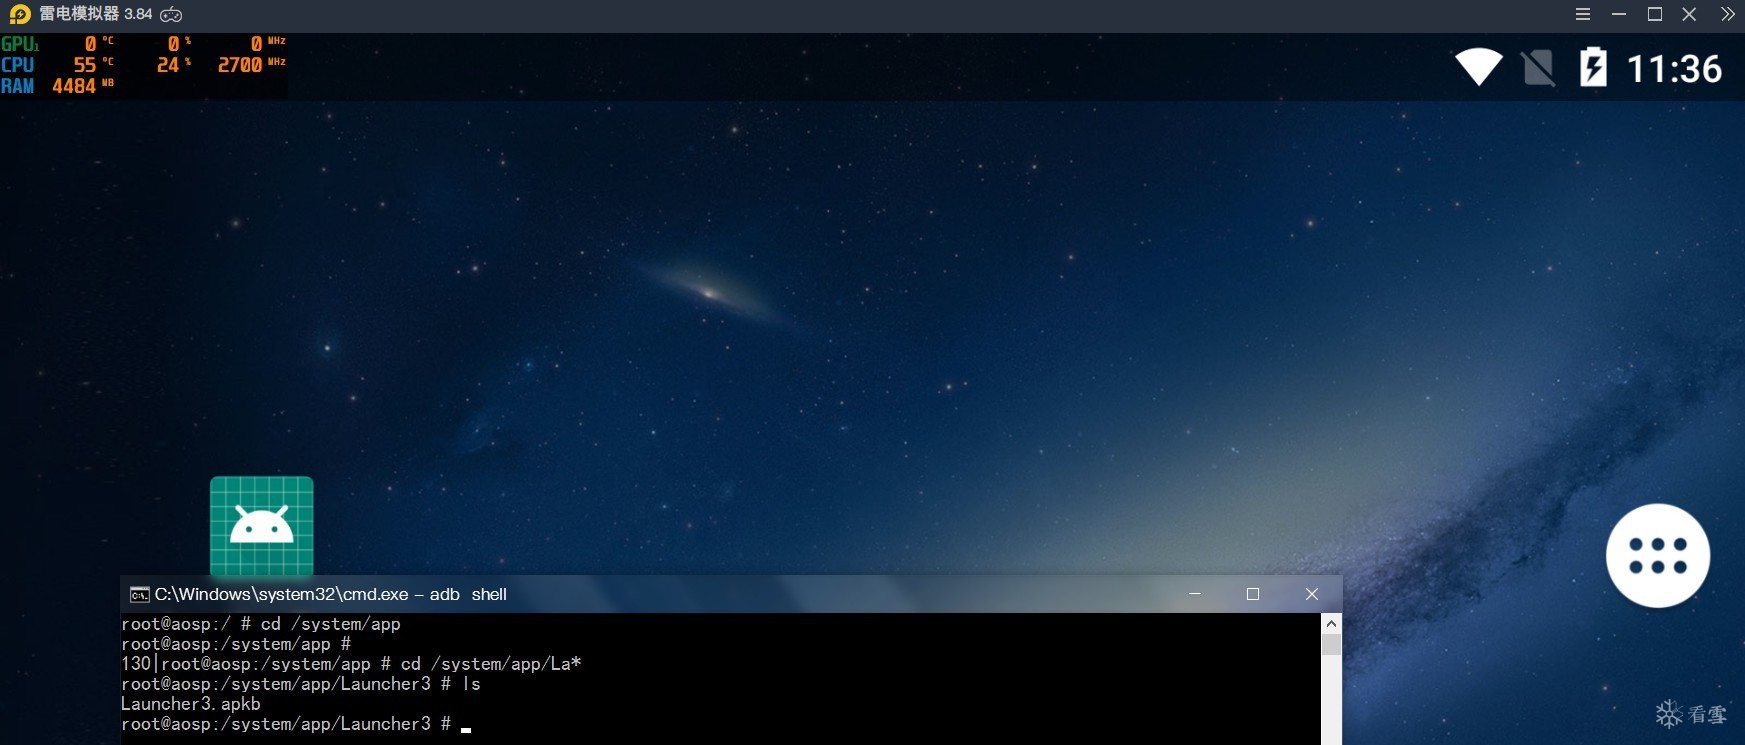This screenshot has width=1745, height=745.
Task: Open the app drawer round button
Action: tap(1658, 555)
